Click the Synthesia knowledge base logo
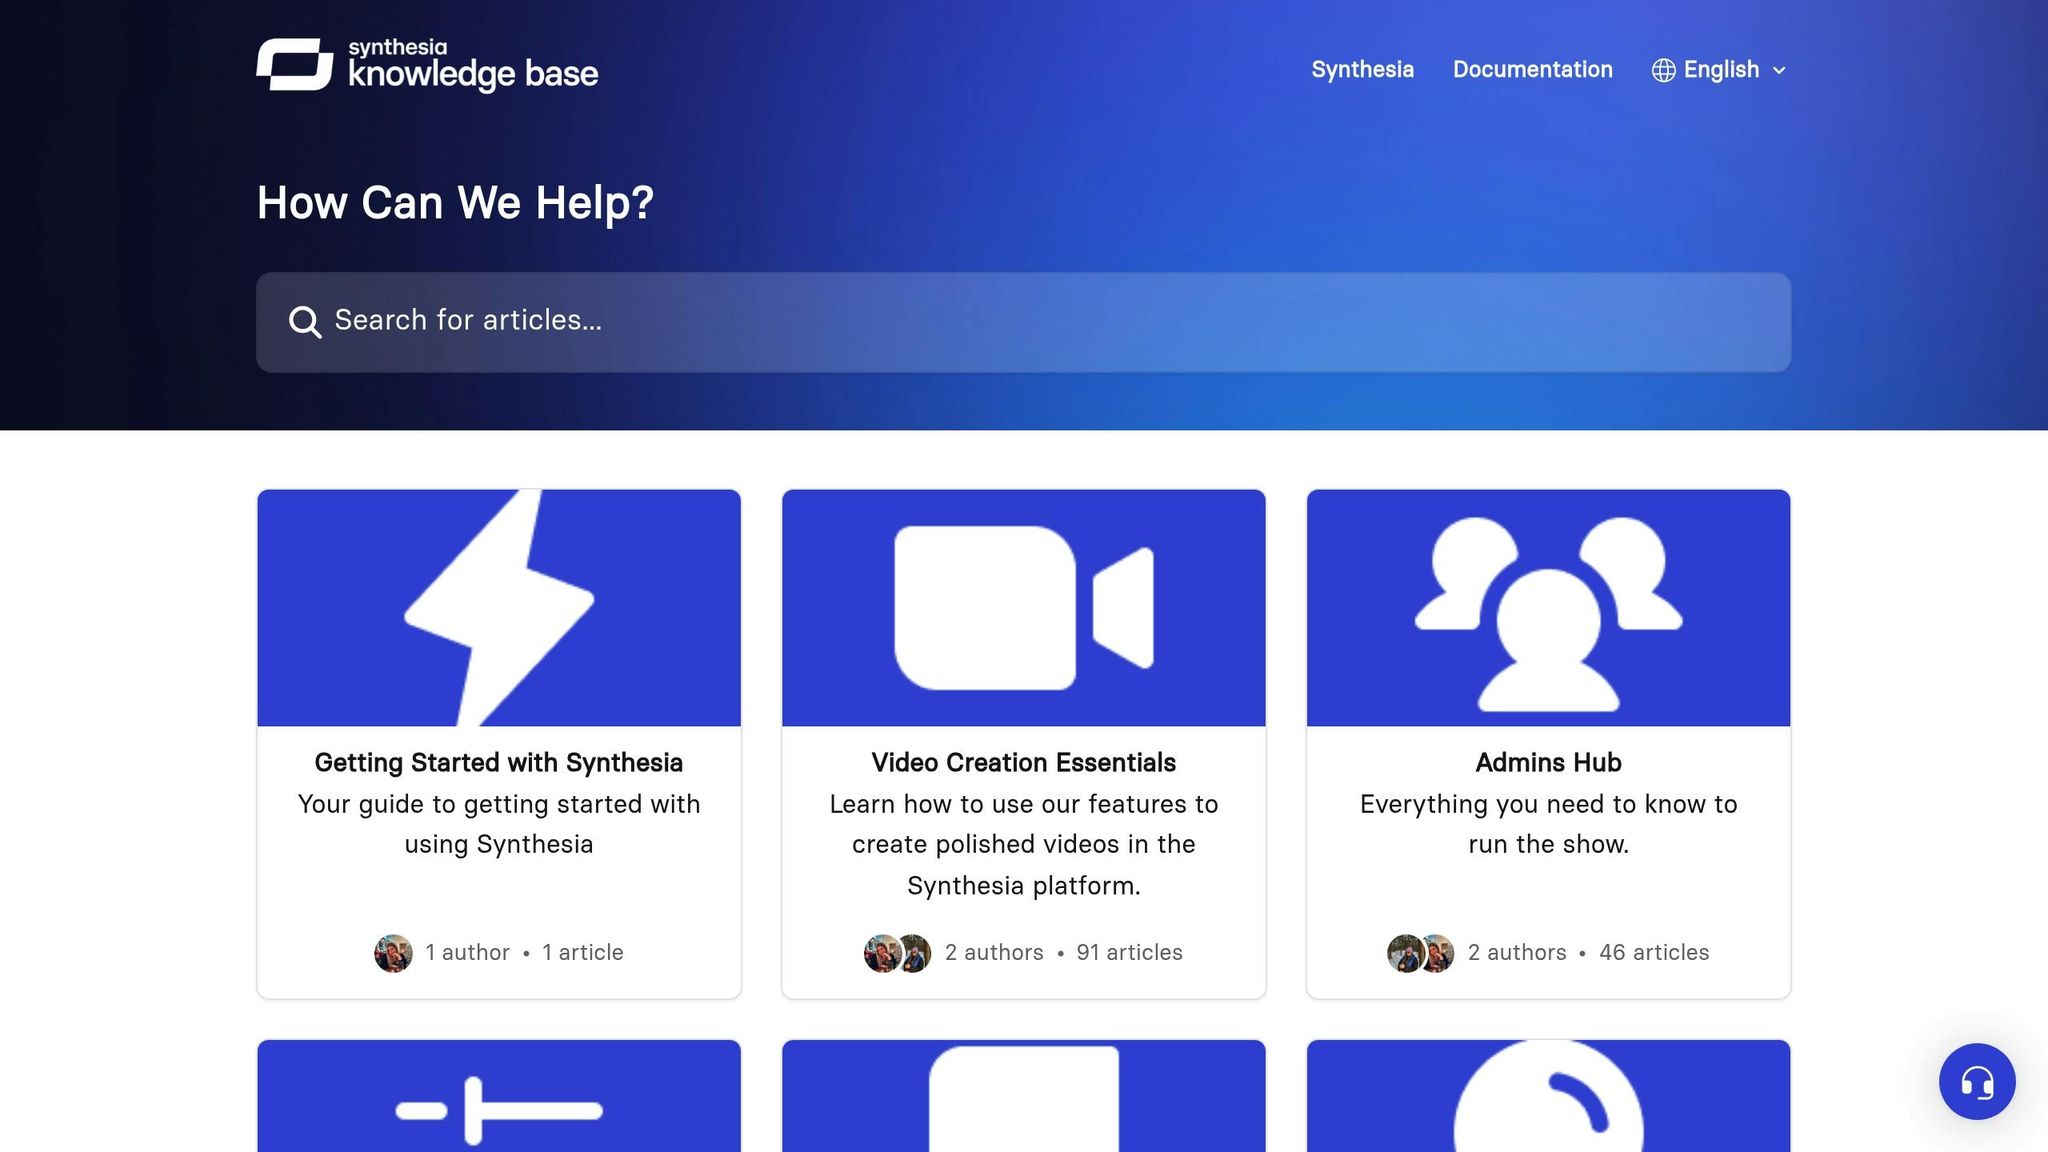The image size is (2048, 1152). tap(427, 66)
